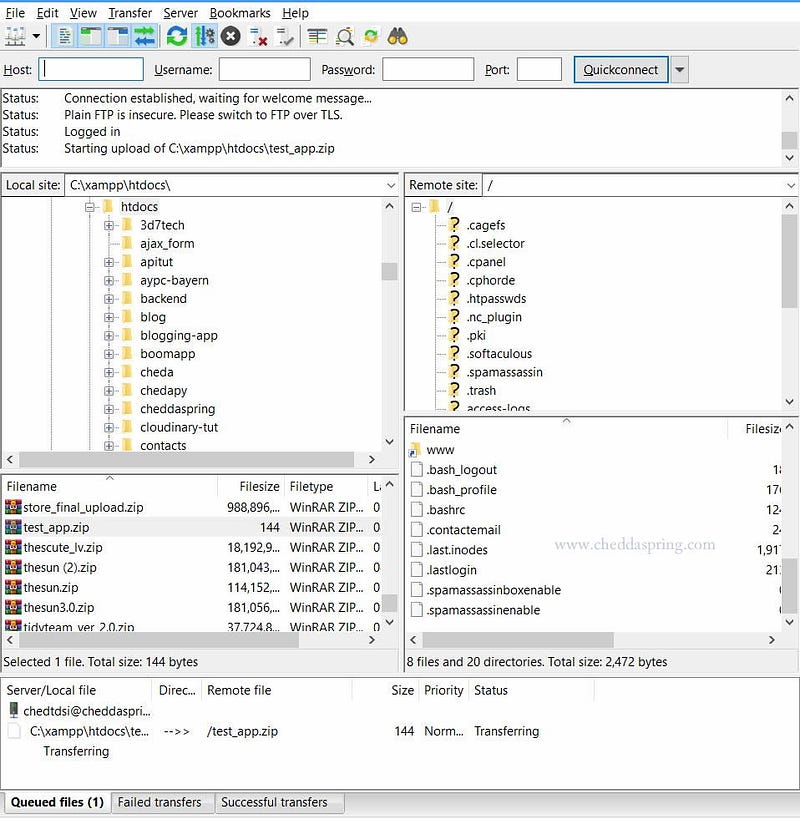800x818 pixels.
Task: Select the .cpanel remote directory
Action: 486,262
